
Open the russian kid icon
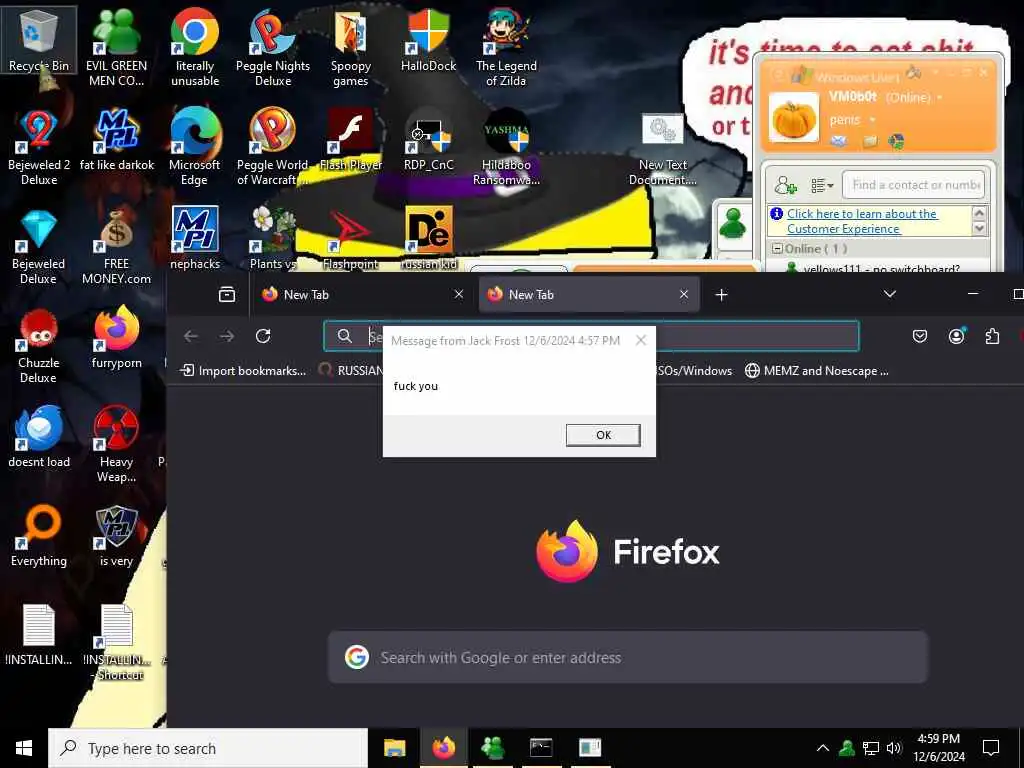[428, 239]
